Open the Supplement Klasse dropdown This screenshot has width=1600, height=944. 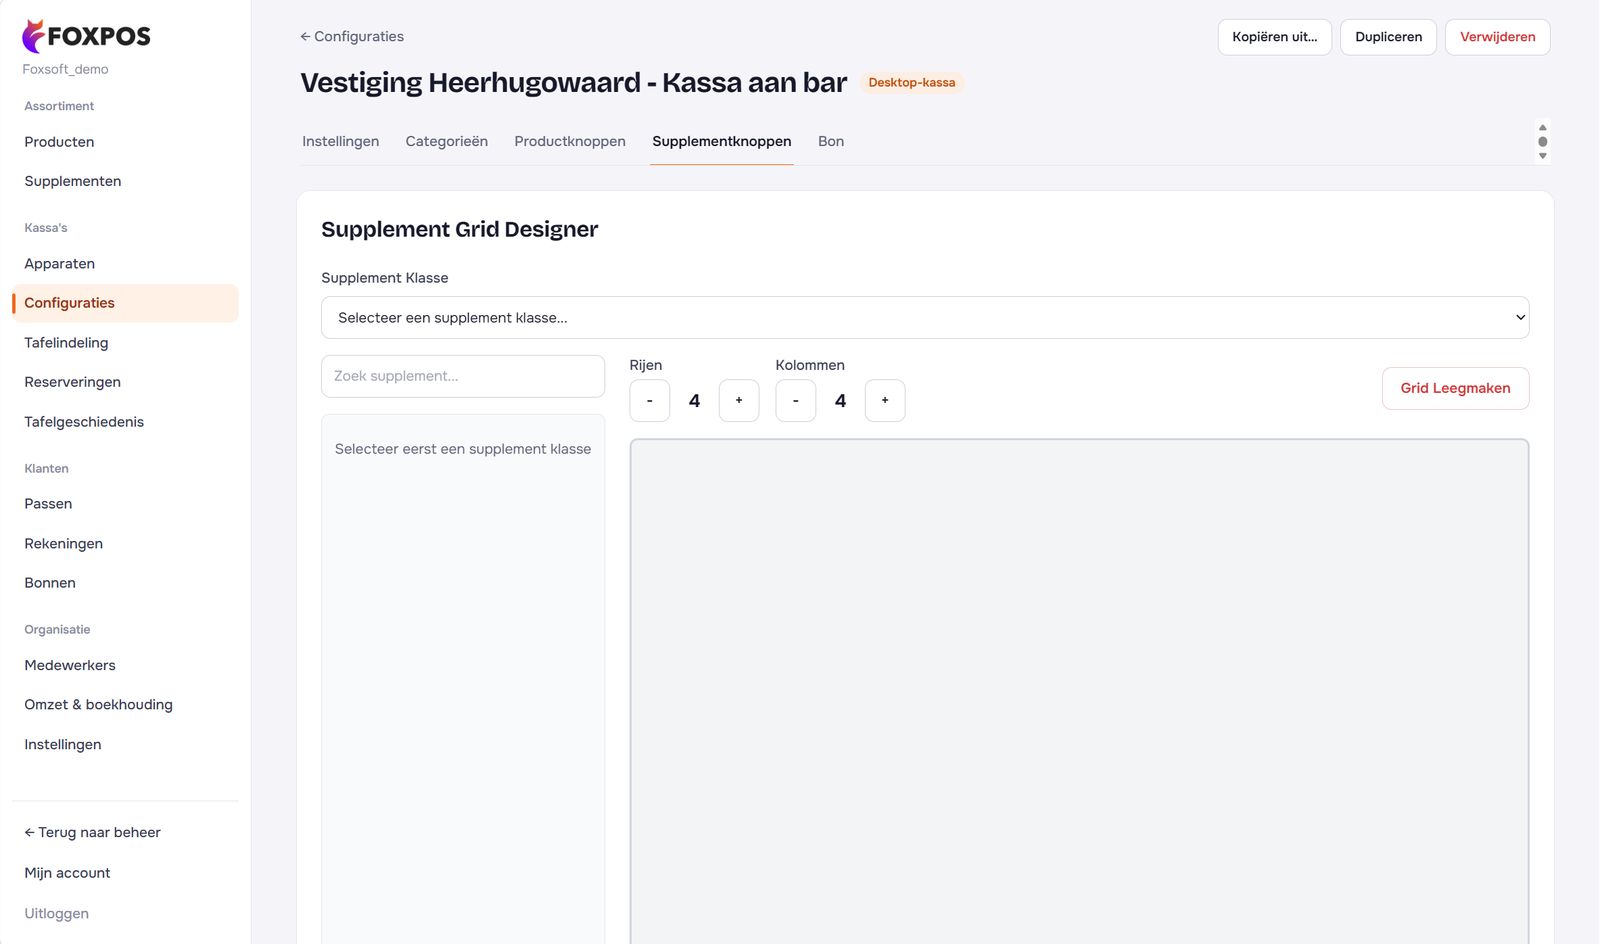925,318
